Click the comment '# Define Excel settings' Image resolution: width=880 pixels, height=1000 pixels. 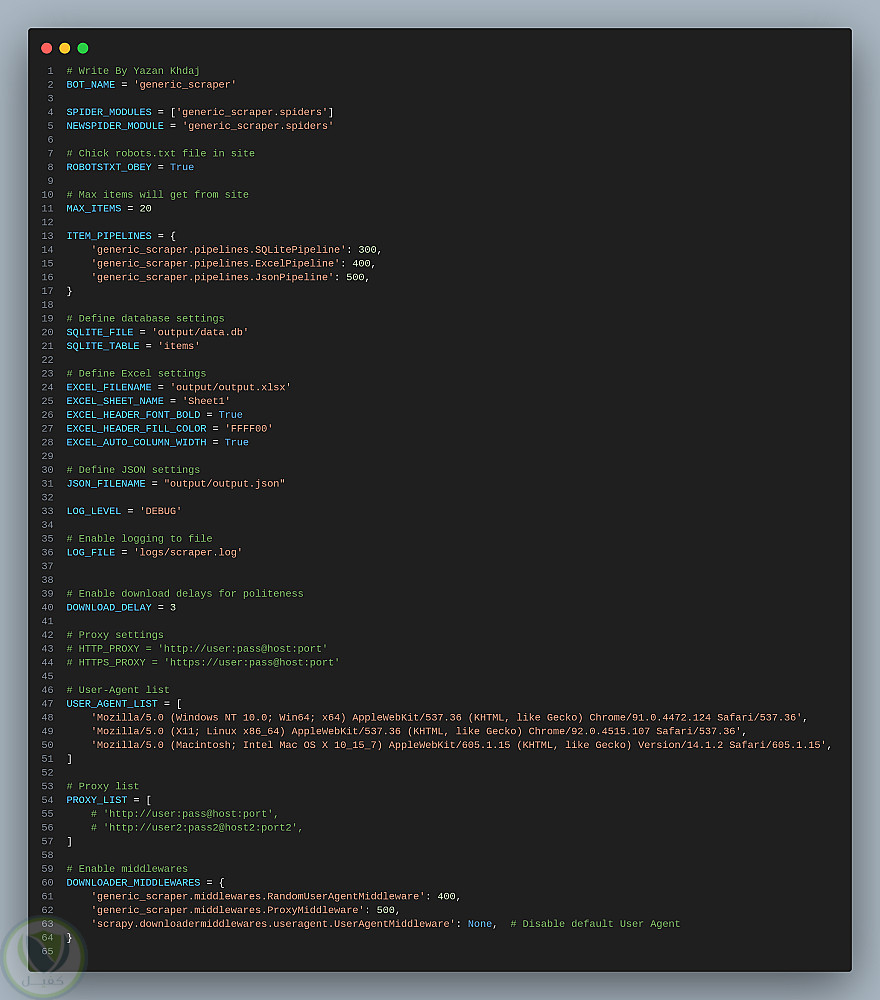point(136,374)
